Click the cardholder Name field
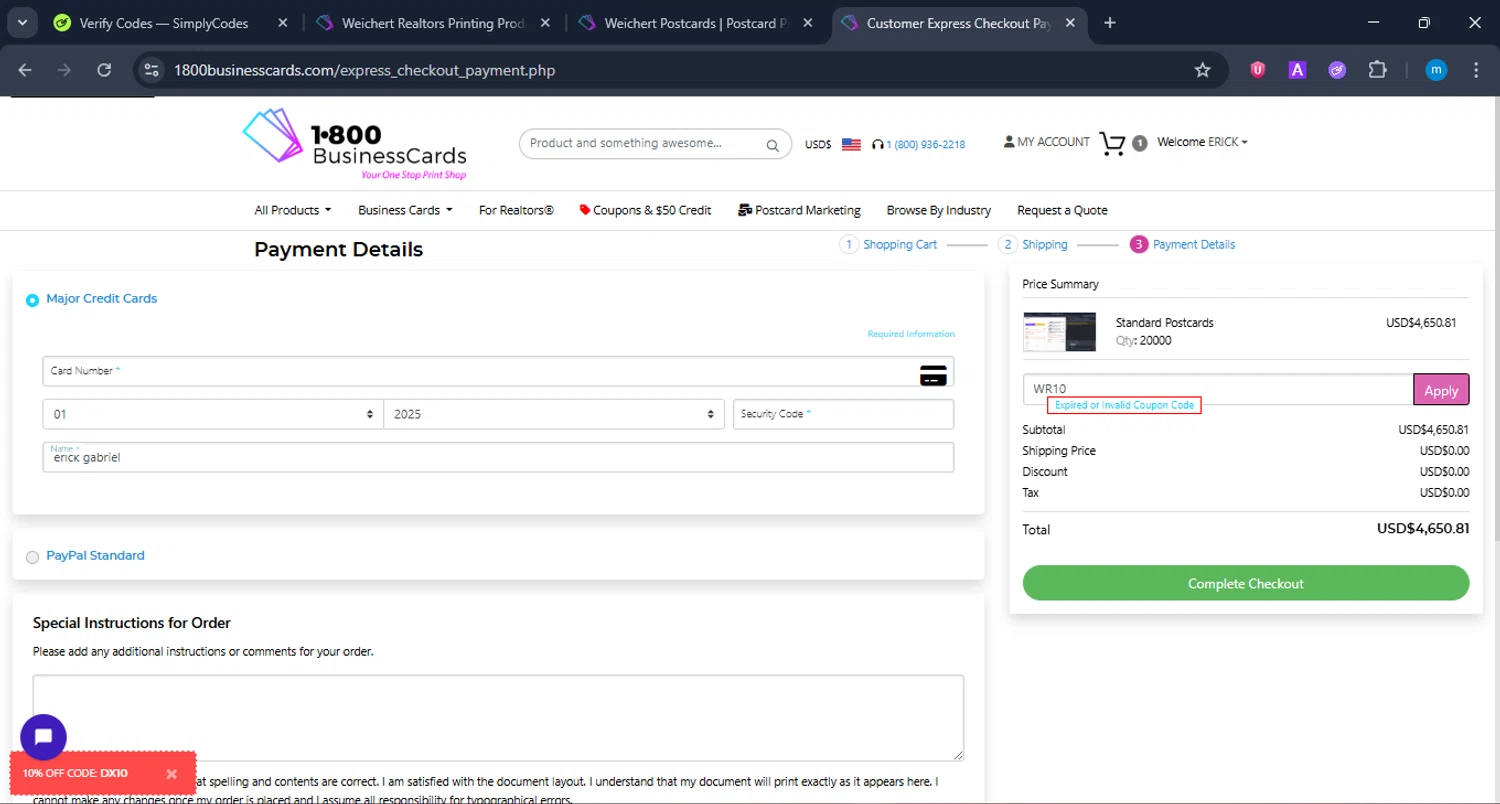Viewport: 1500px width, 804px height. (x=498, y=457)
